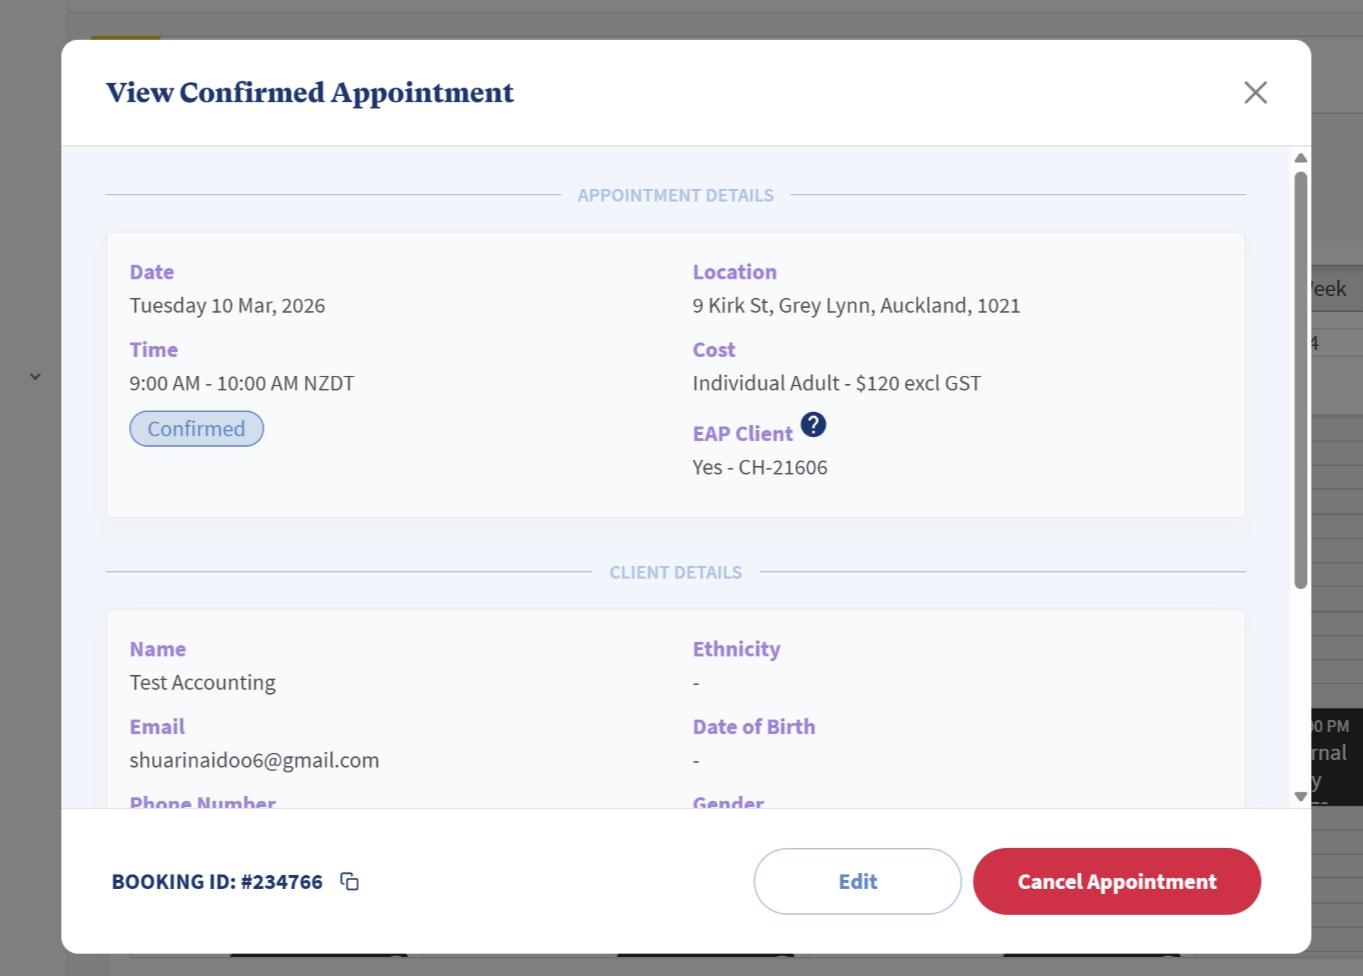Click the client name Test Accounting
Image resolution: width=1363 pixels, height=976 pixels.
coord(202,683)
